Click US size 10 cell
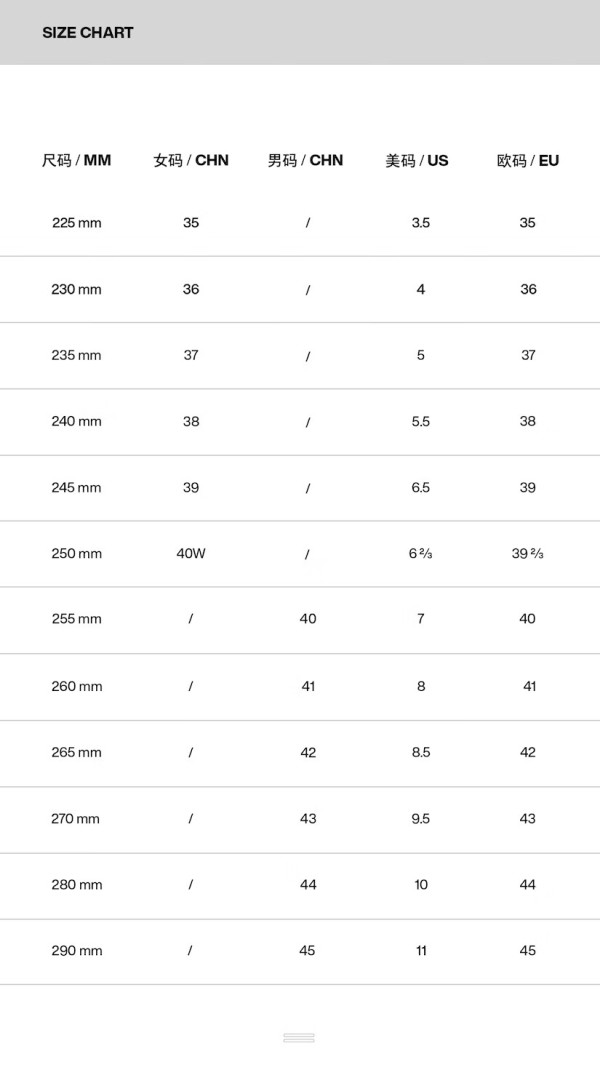The image size is (600, 1091). [421, 884]
